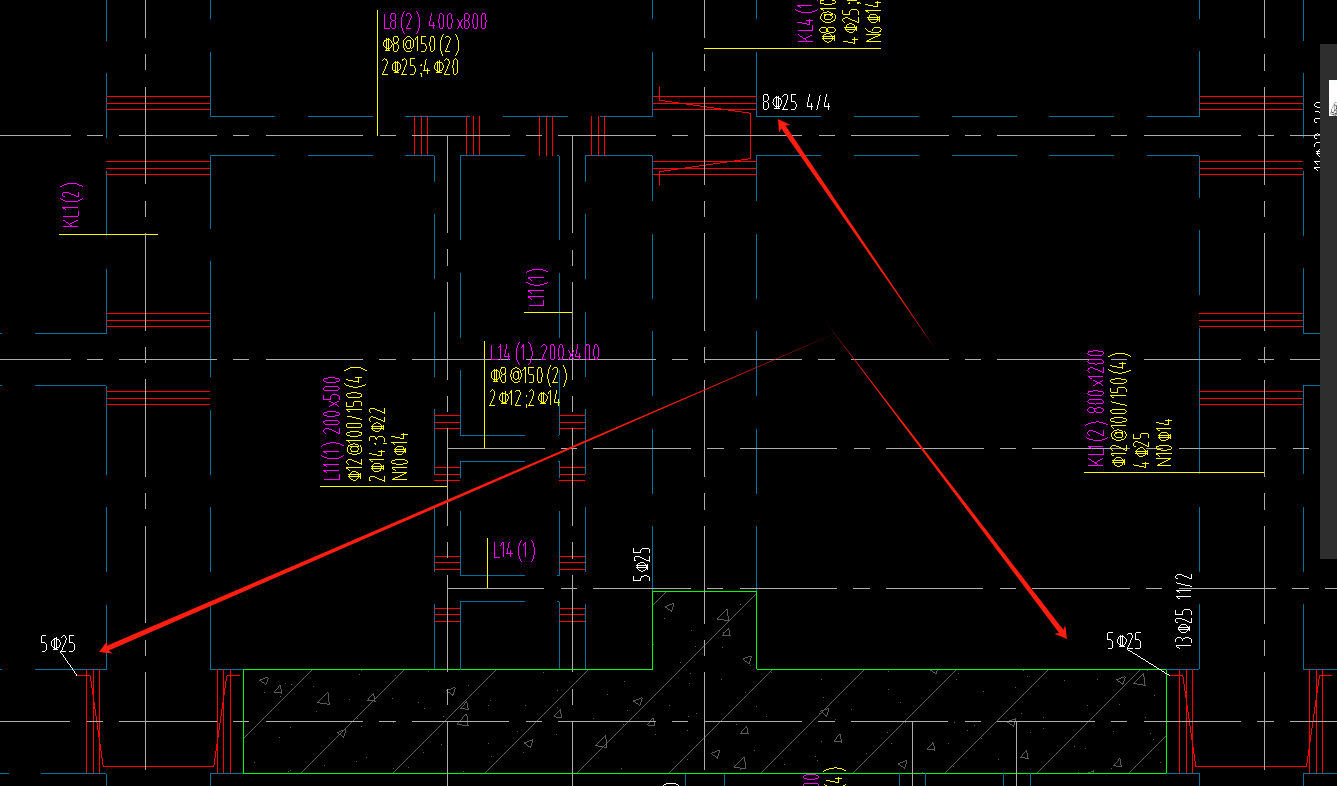Select 'Φ12@100/150(4)' beside L11(1) 200x500
The image size is (1337, 786).
click(355, 422)
